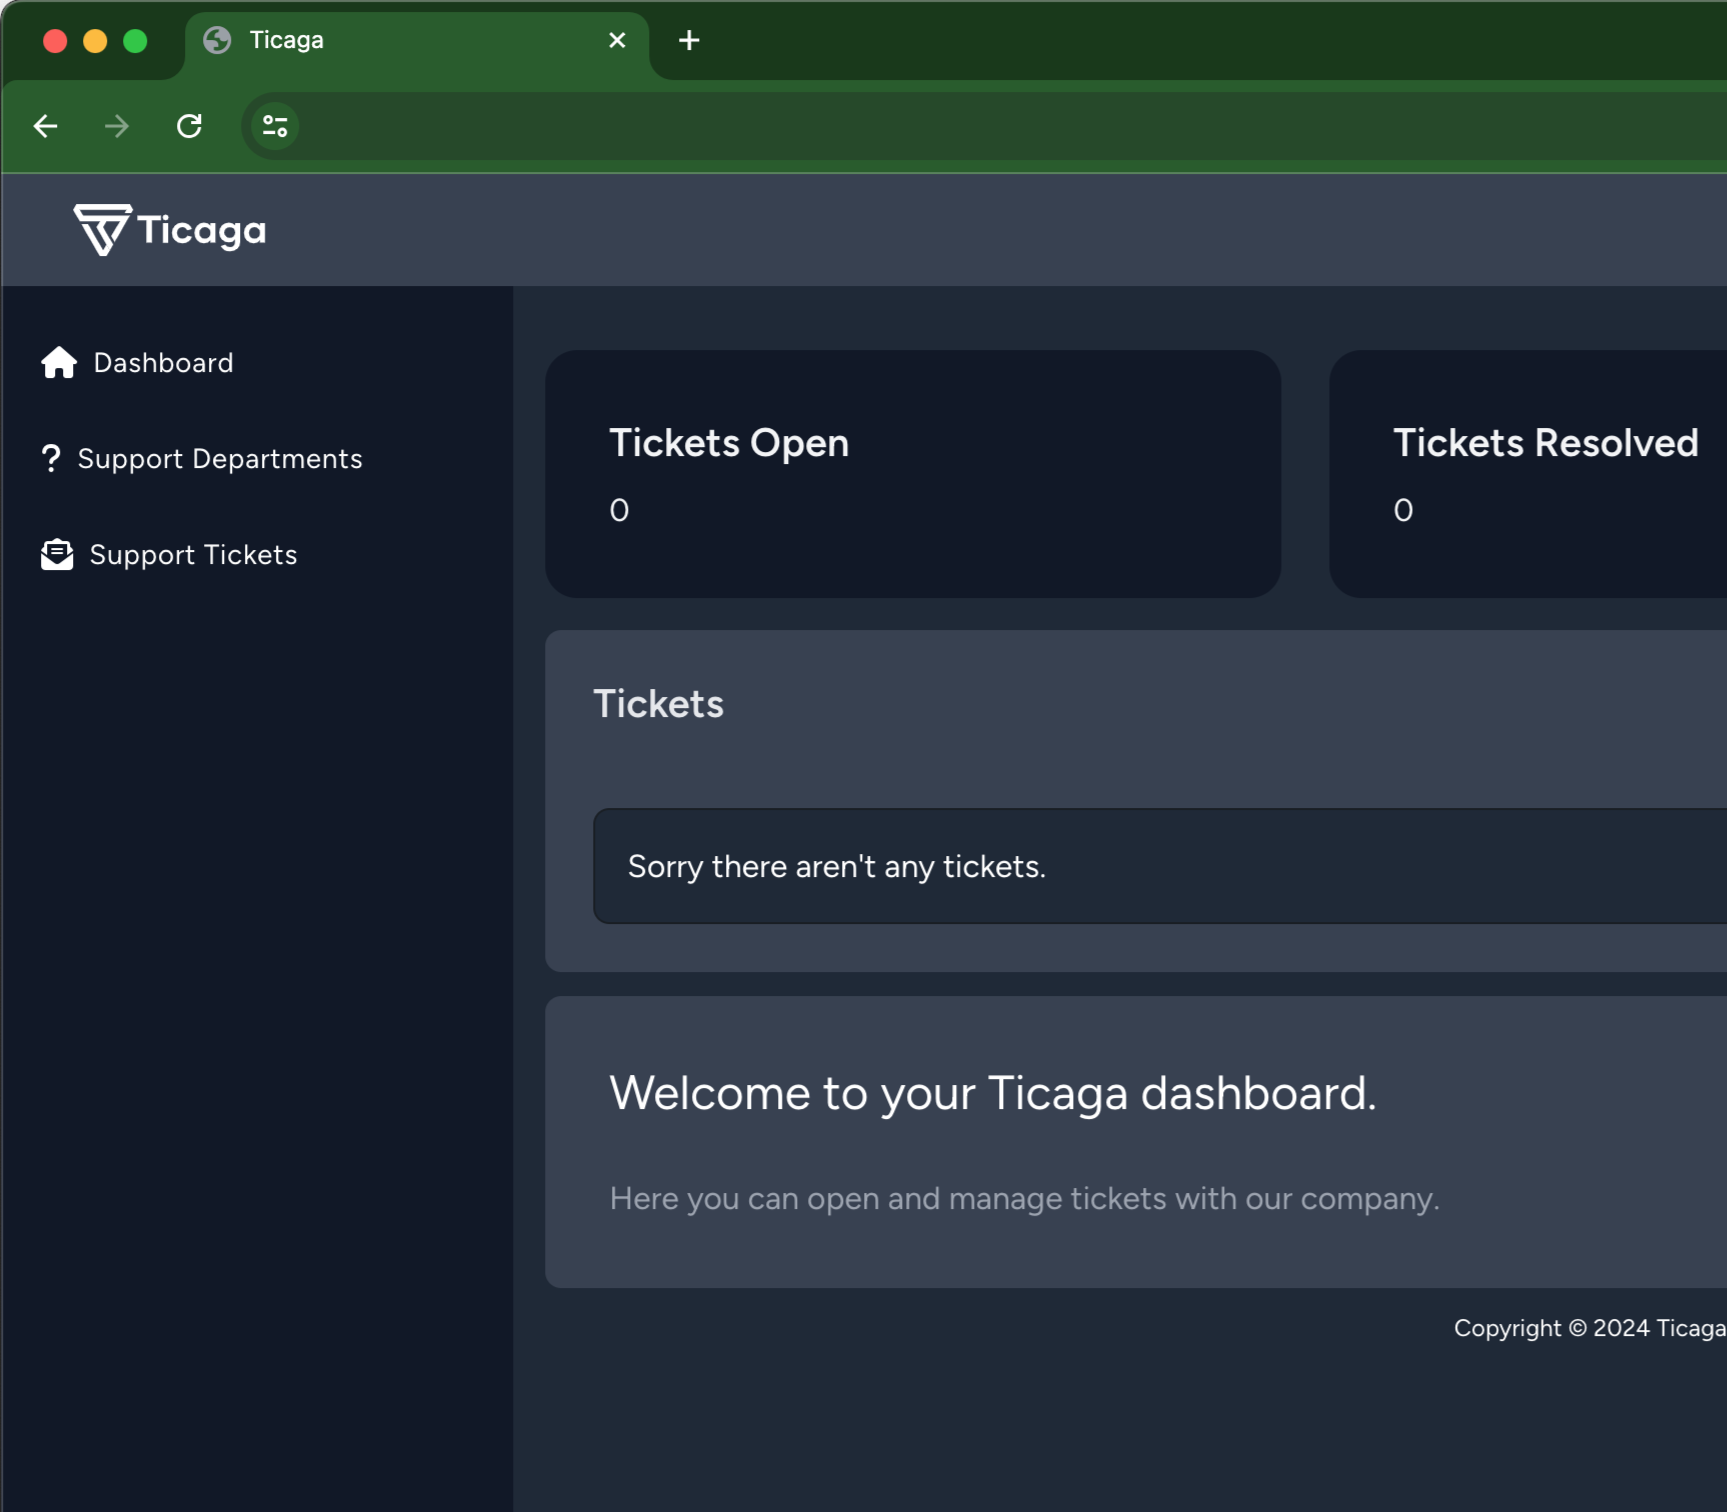Close the Ticaga browser tab
This screenshot has height=1512, width=1727.
pos(617,40)
